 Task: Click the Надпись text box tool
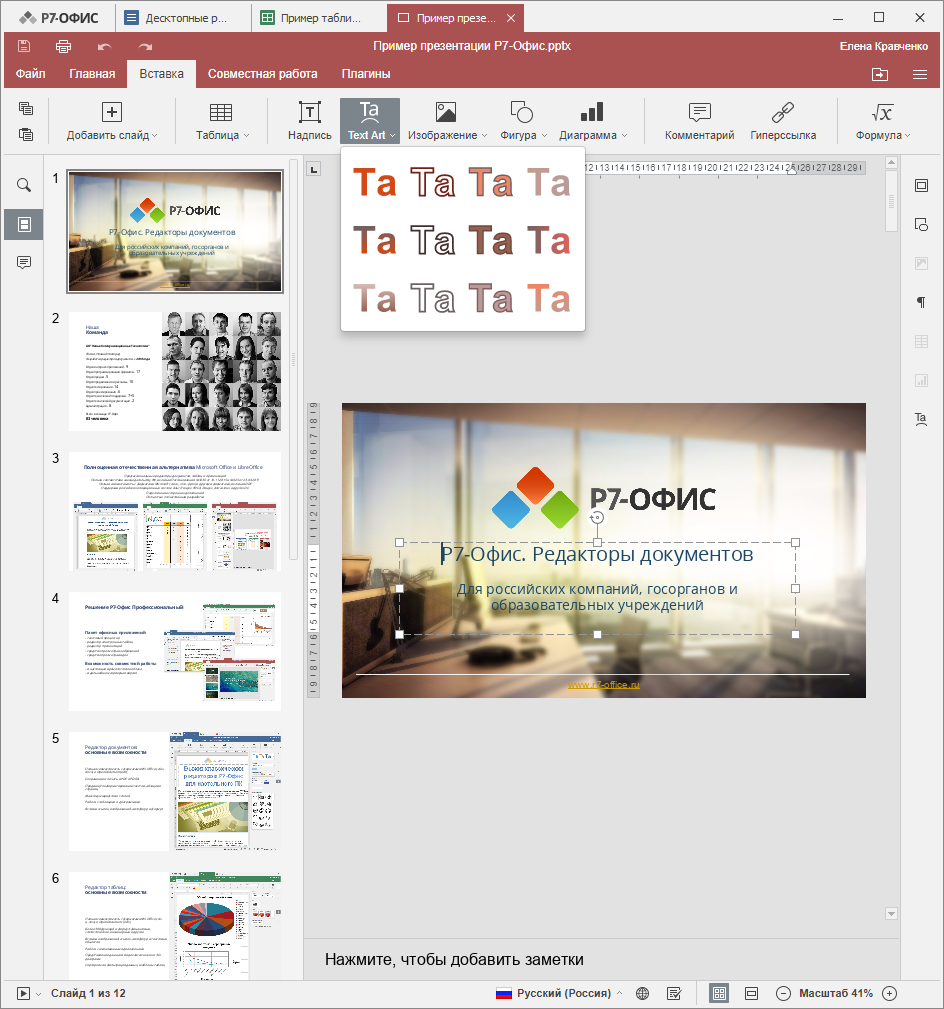310,120
